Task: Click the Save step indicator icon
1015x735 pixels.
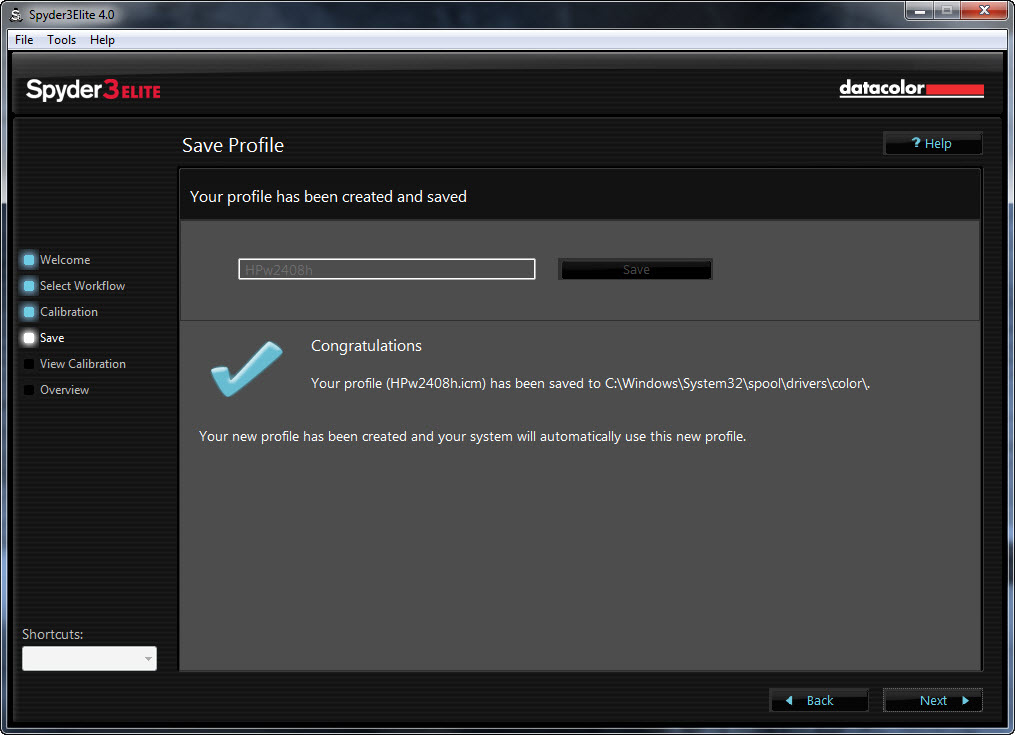Action: [29, 338]
